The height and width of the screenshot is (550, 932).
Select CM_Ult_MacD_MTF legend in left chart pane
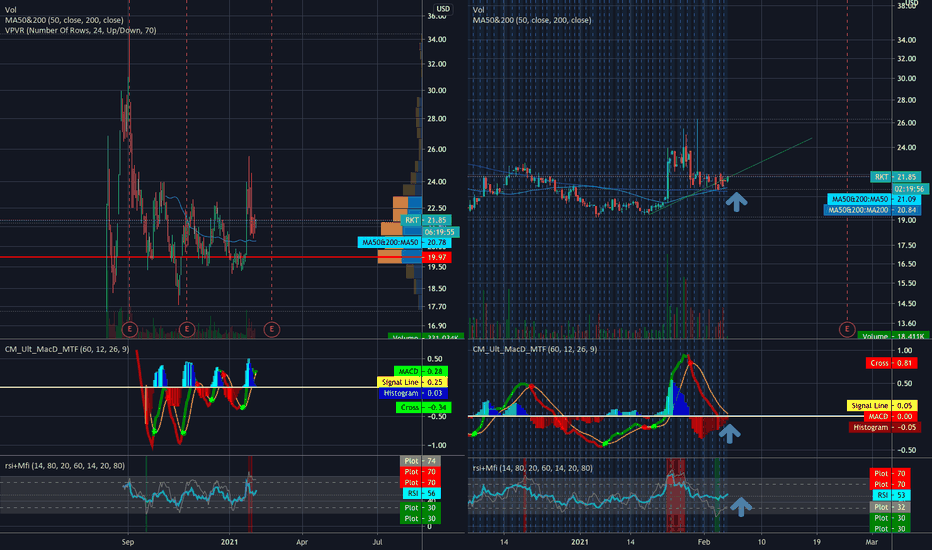[67, 349]
